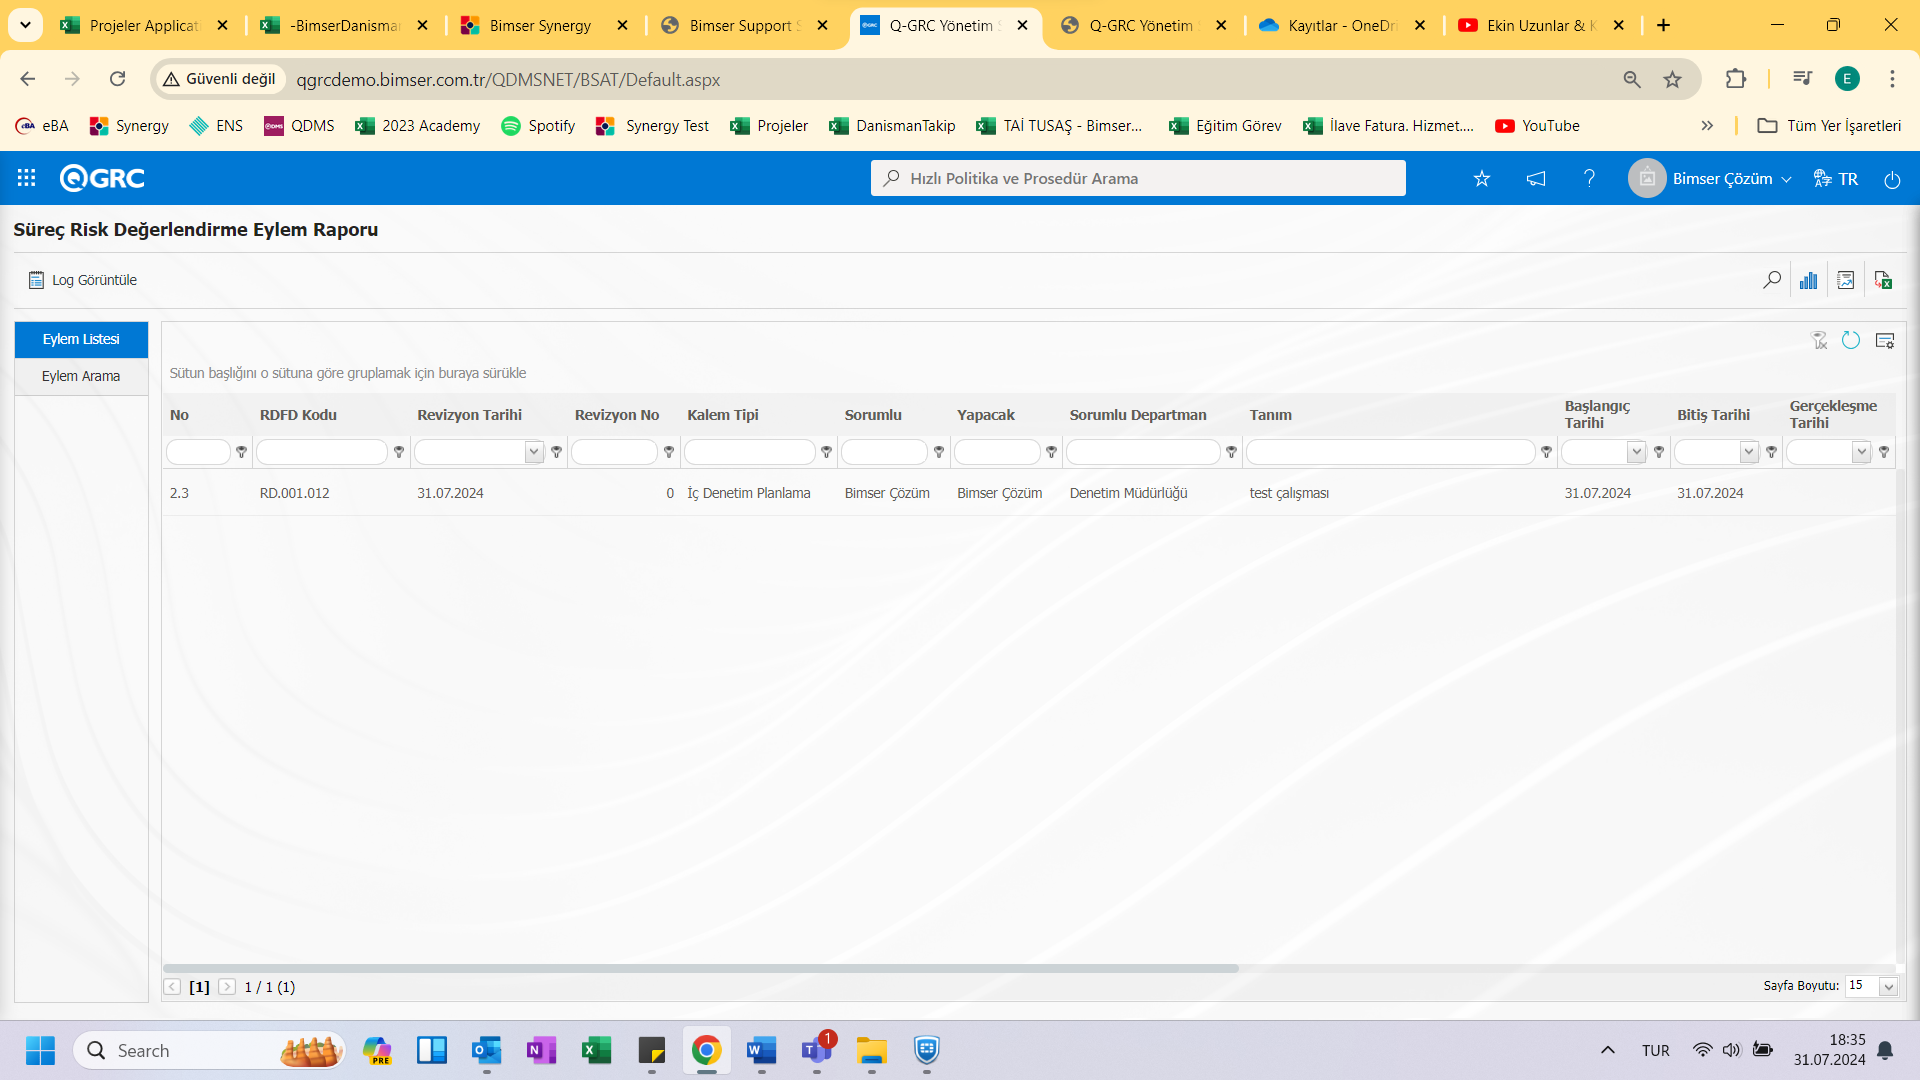
Task: Click the Q-GRC home logo icon
Action: tap(103, 178)
